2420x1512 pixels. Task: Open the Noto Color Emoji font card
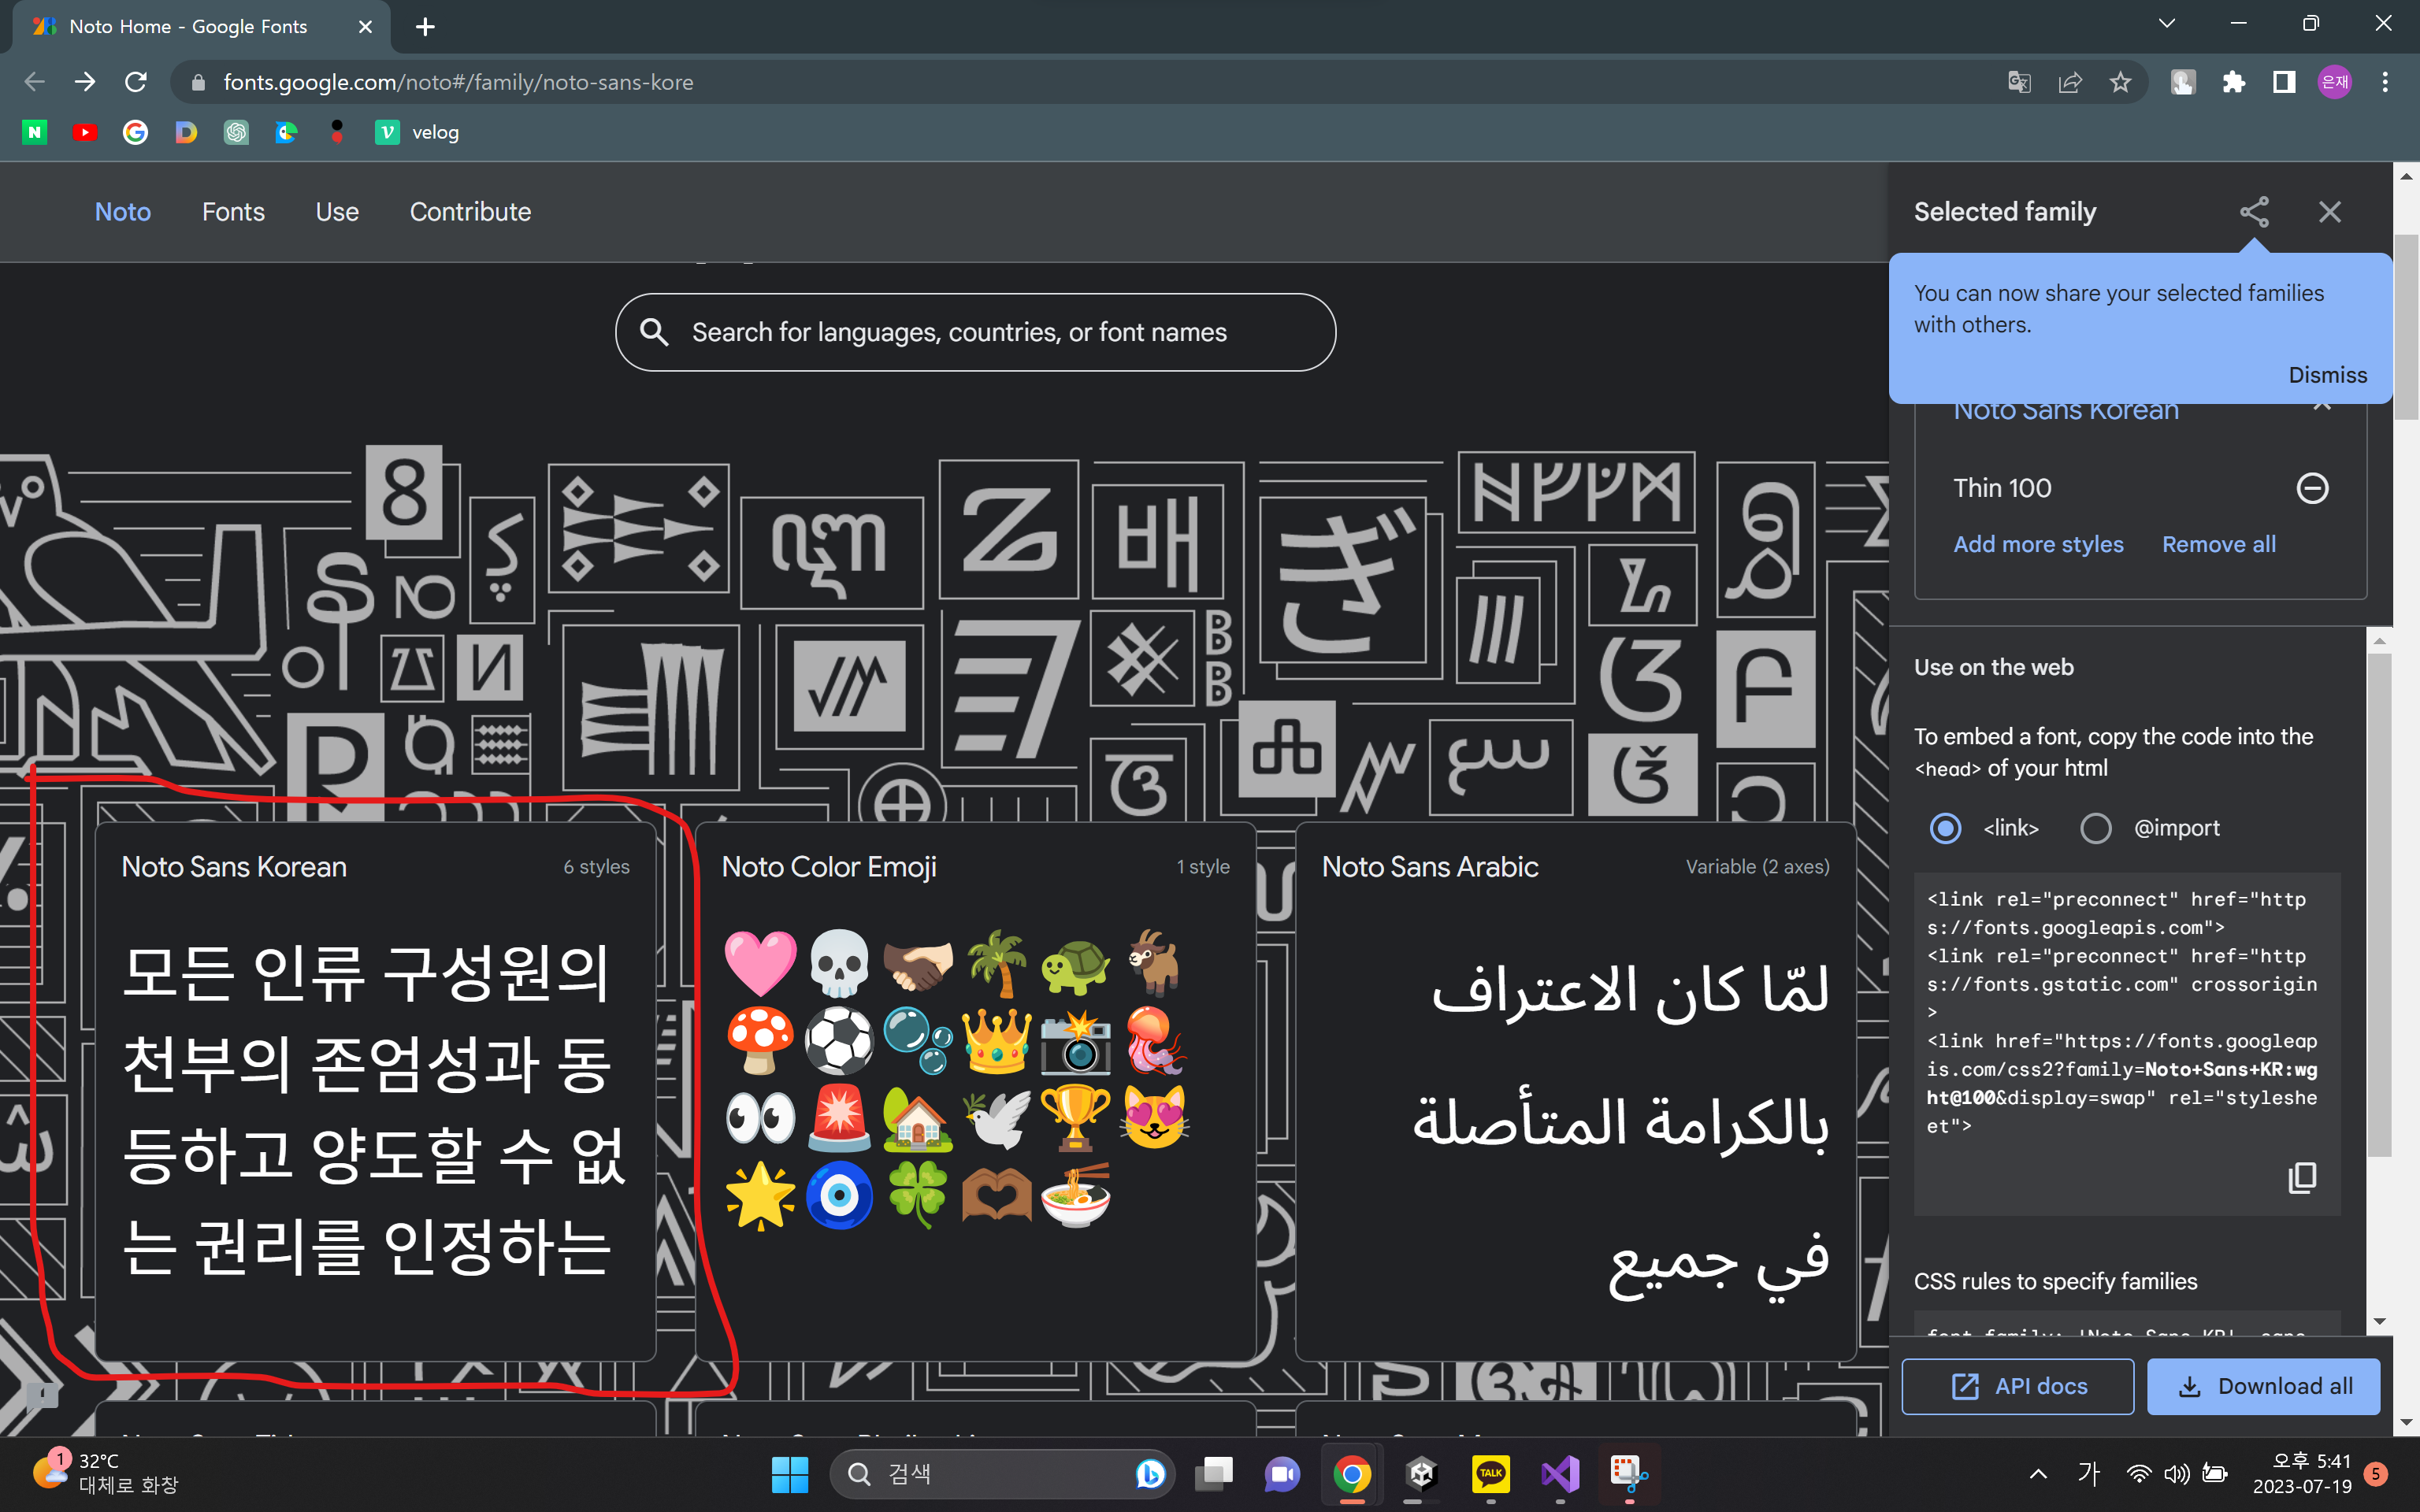[x=975, y=1091]
